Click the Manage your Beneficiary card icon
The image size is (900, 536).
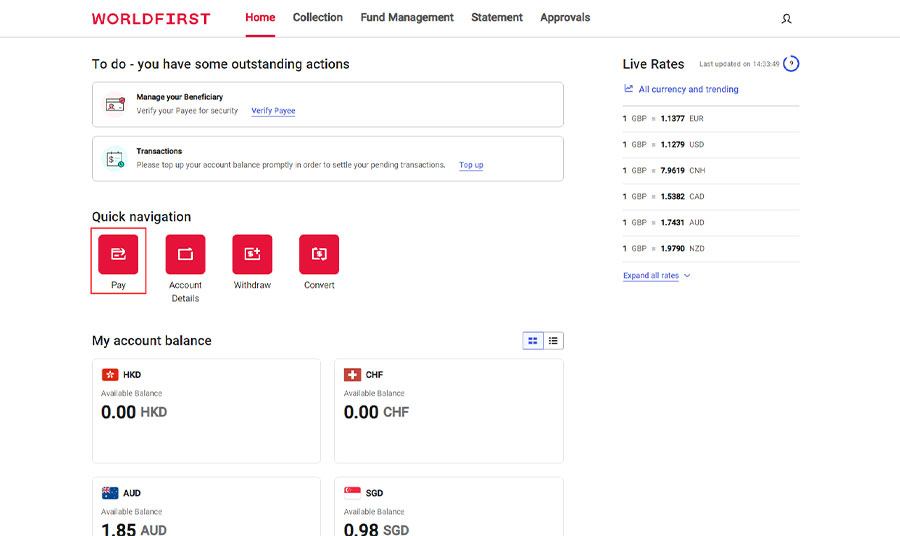point(115,104)
